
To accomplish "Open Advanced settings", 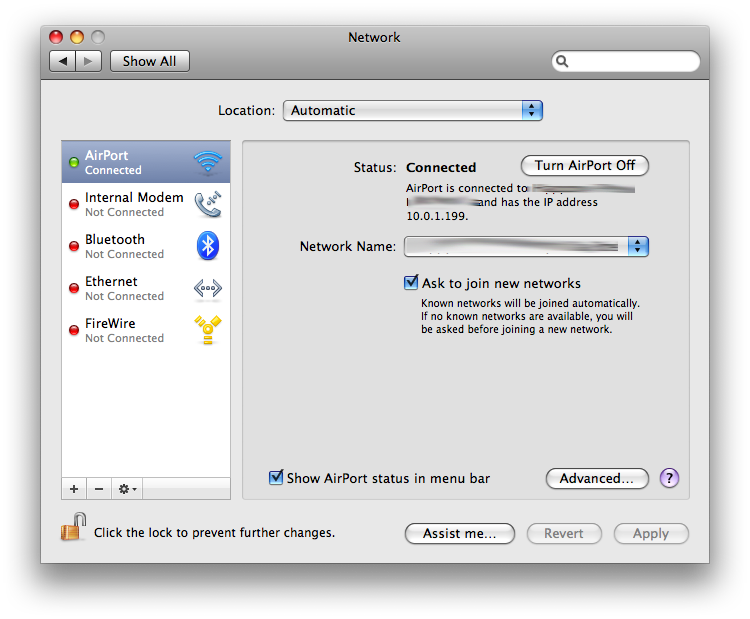I will [597, 478].
